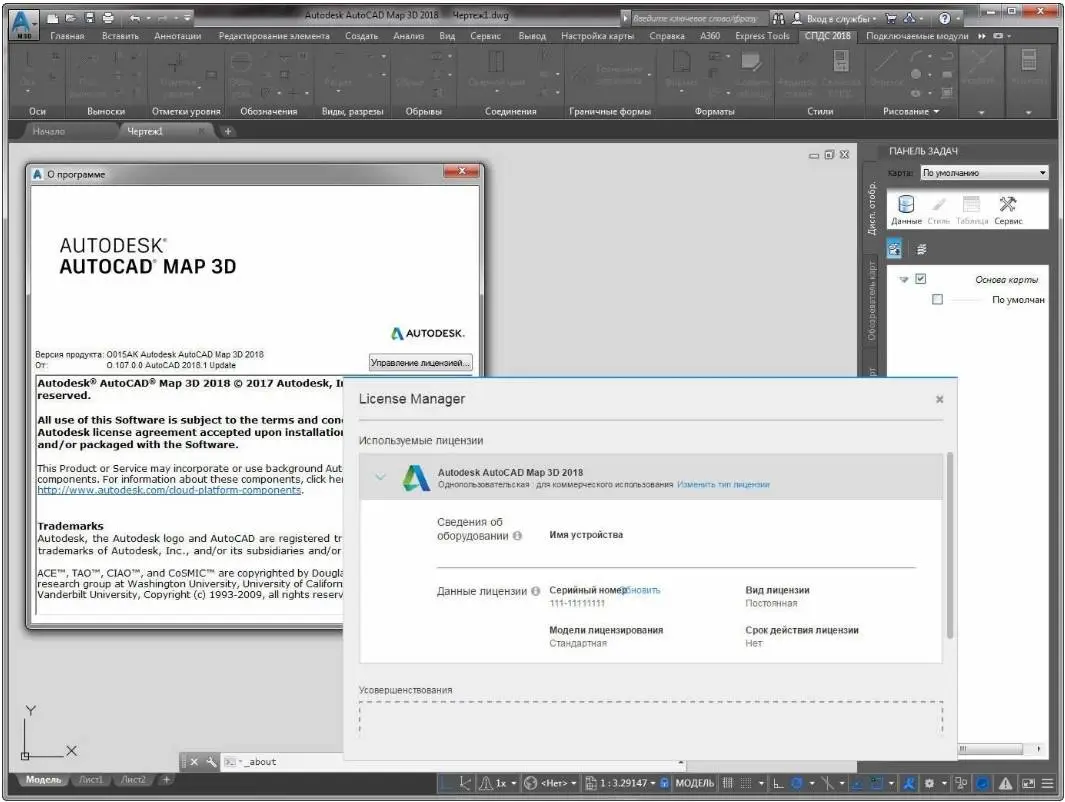
Task: Add a new layout with the plus tab
Action: click(x=166, y=780)
